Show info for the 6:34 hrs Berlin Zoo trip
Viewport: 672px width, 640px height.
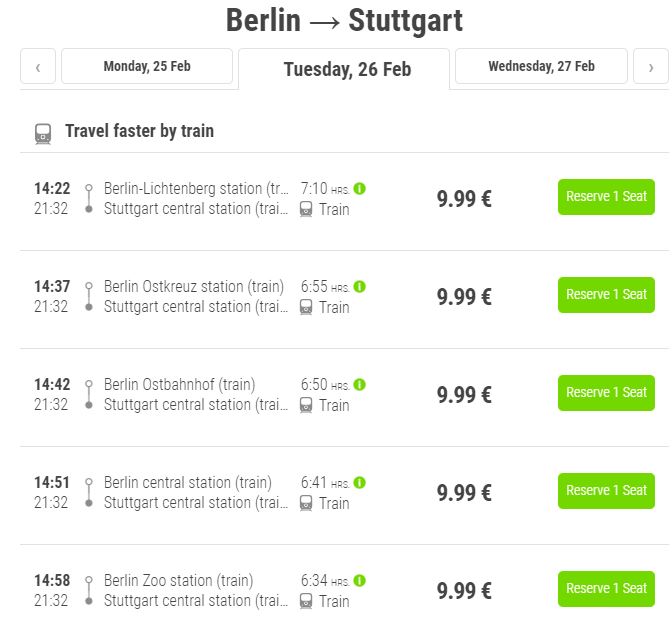coord(360,580)
